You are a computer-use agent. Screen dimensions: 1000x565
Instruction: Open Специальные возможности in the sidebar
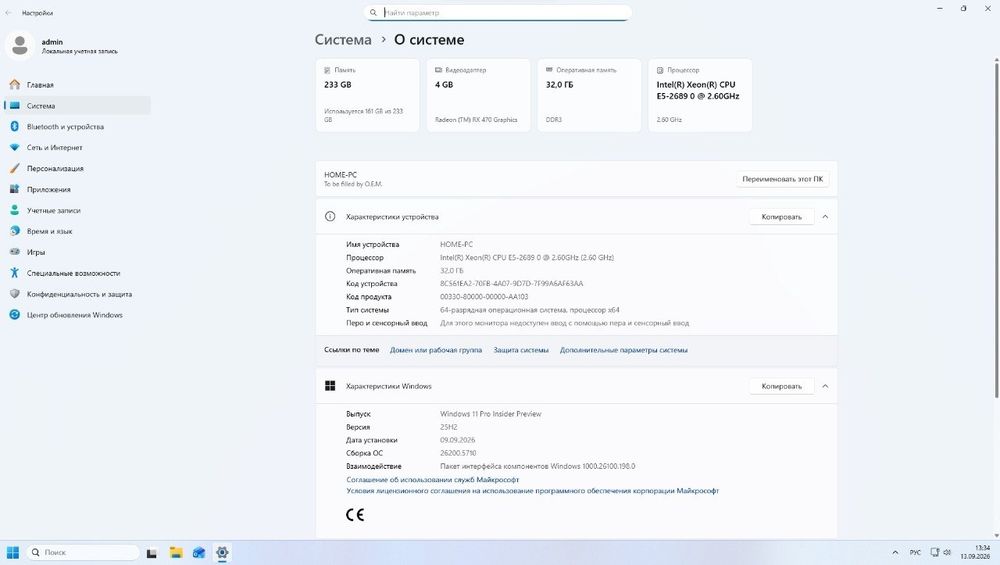point(77,273)
